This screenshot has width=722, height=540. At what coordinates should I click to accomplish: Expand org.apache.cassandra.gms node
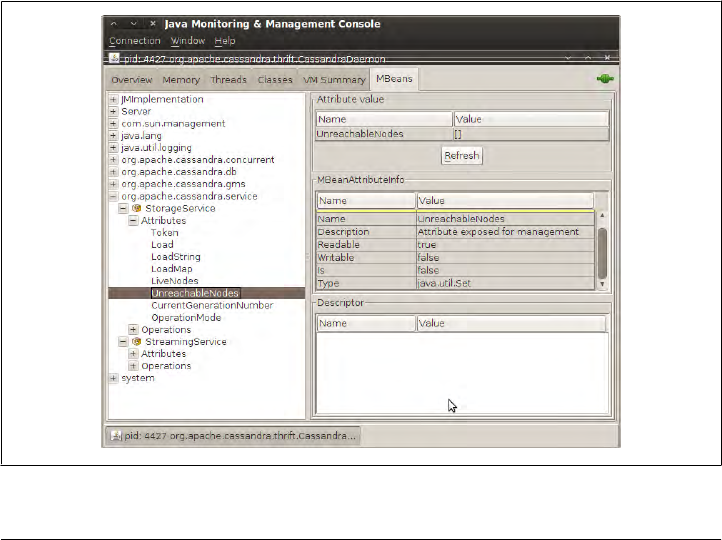pyautogui.click(x=113, y=184)
